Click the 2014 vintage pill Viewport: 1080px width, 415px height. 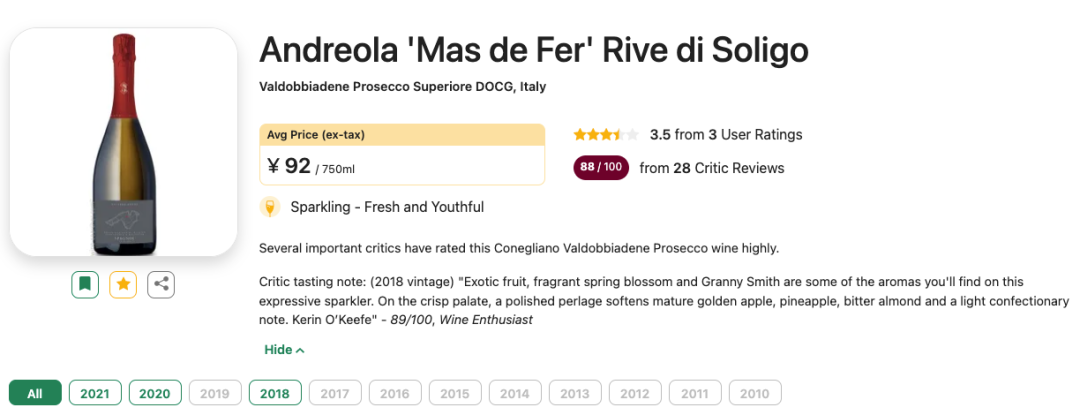[x=515, y=393]
